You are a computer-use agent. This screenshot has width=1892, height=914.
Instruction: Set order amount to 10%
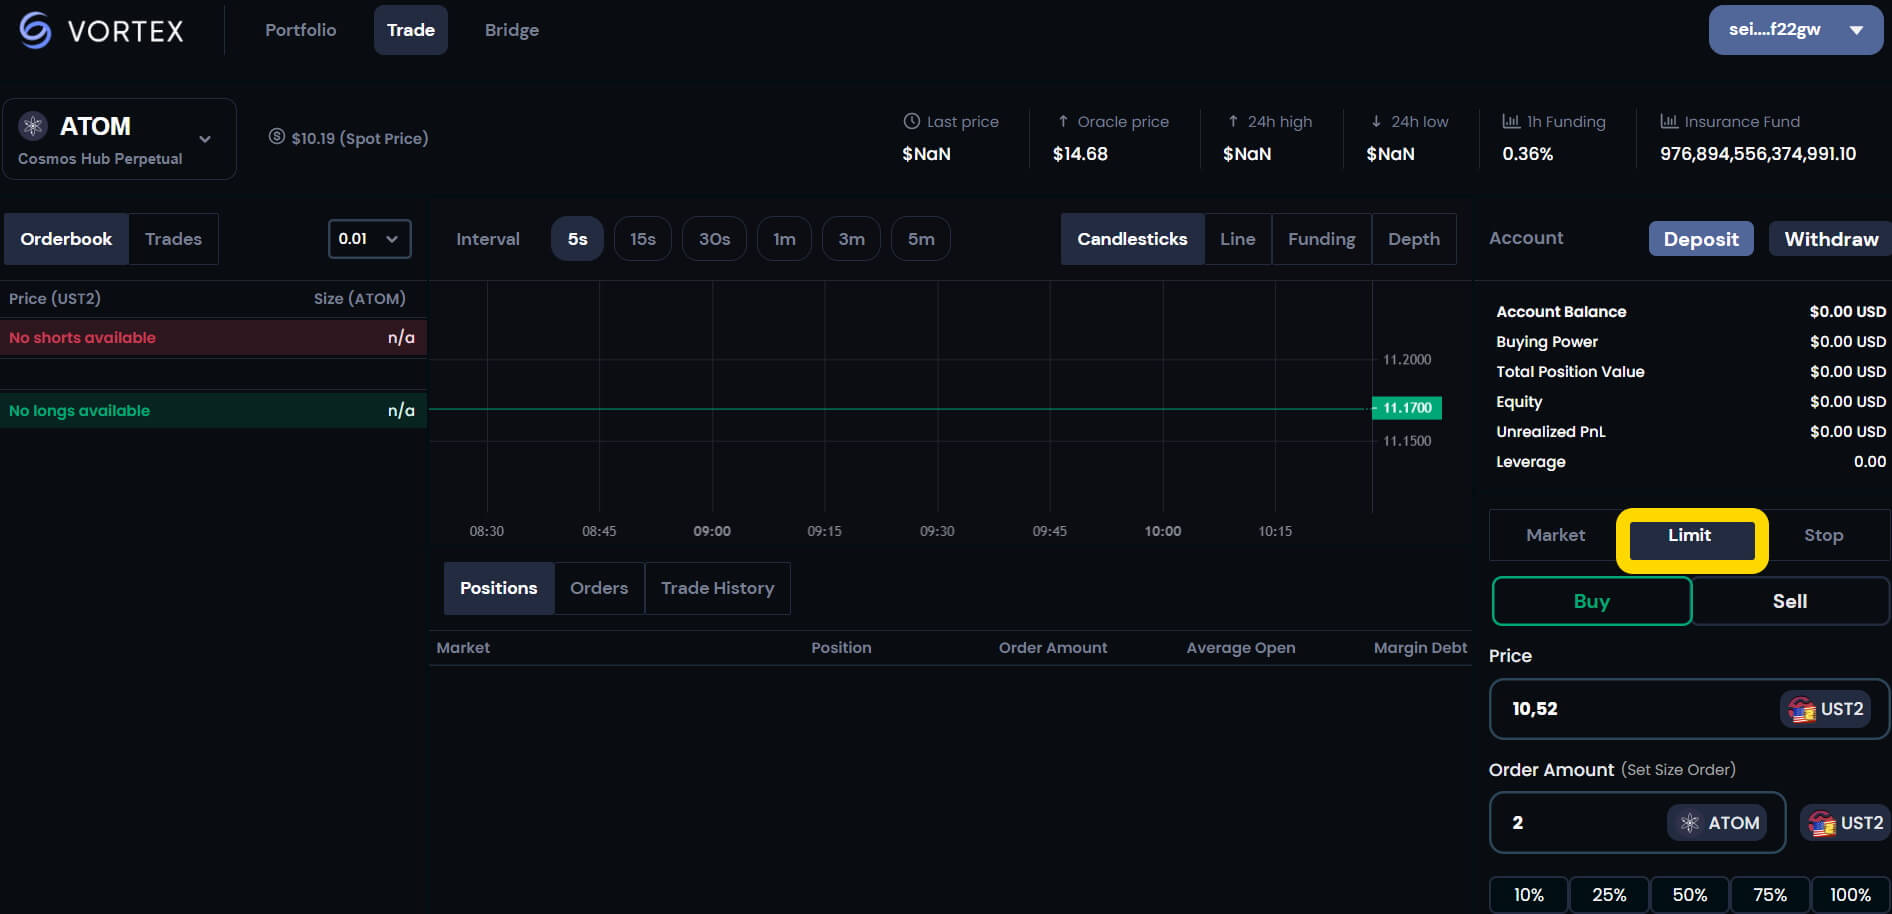1528,895
